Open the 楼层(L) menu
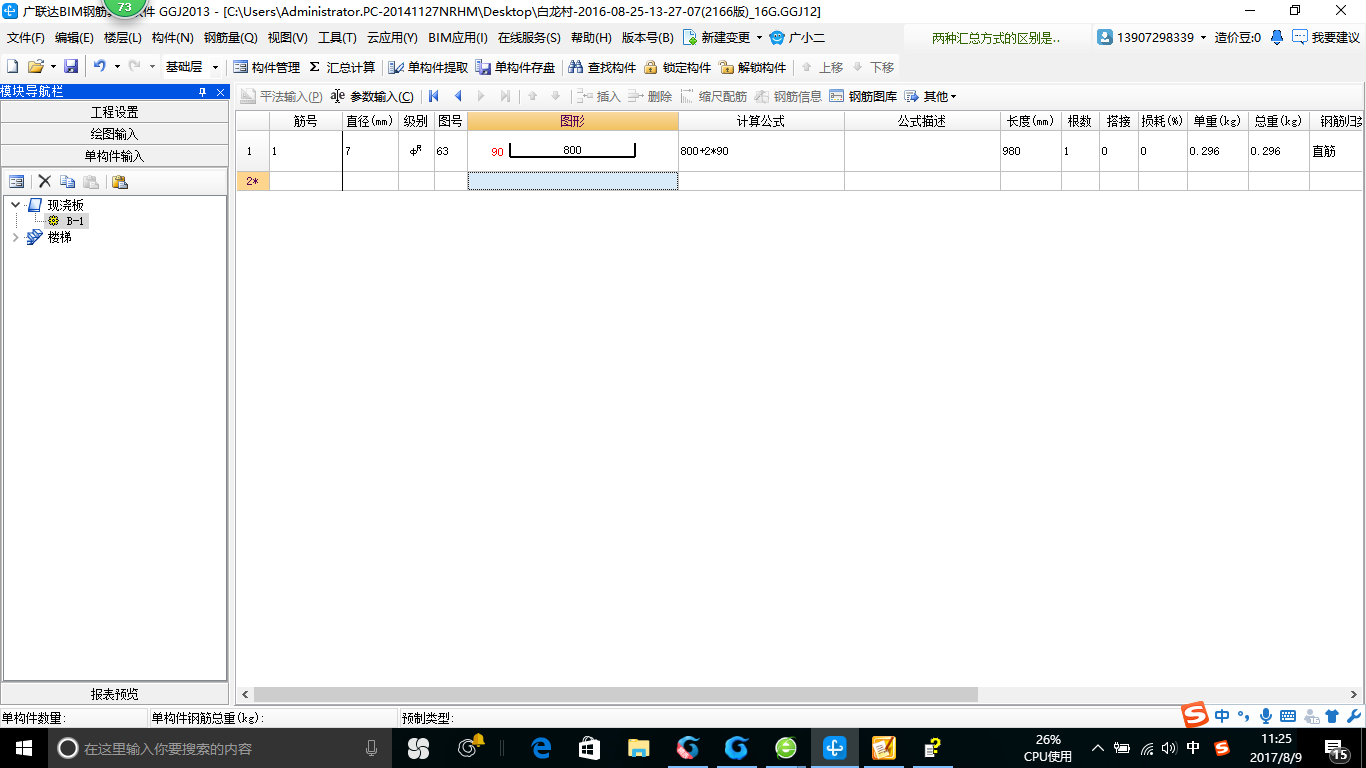 coord(123,37)
